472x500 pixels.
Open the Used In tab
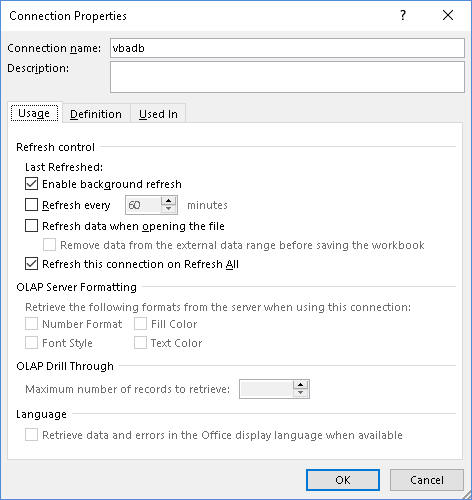pos(158,114)
